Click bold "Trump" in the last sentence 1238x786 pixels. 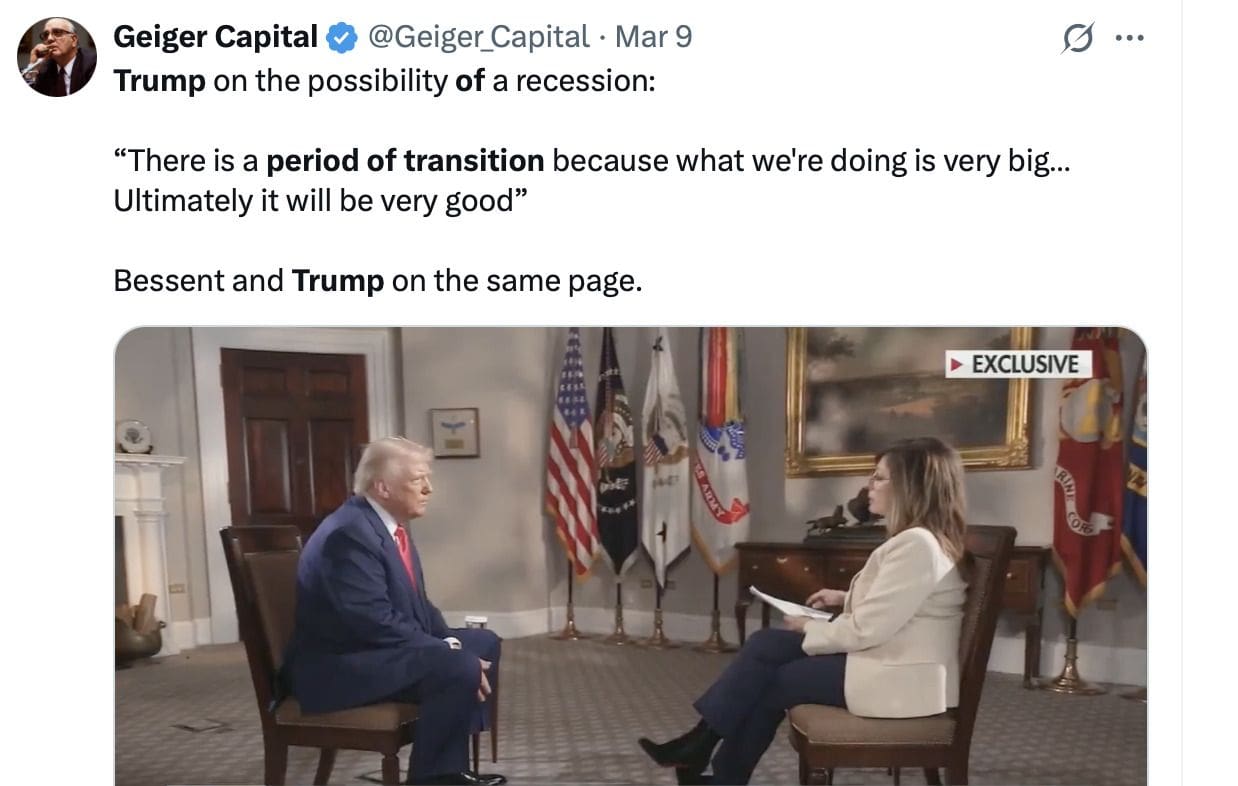(x=337, y=281)
